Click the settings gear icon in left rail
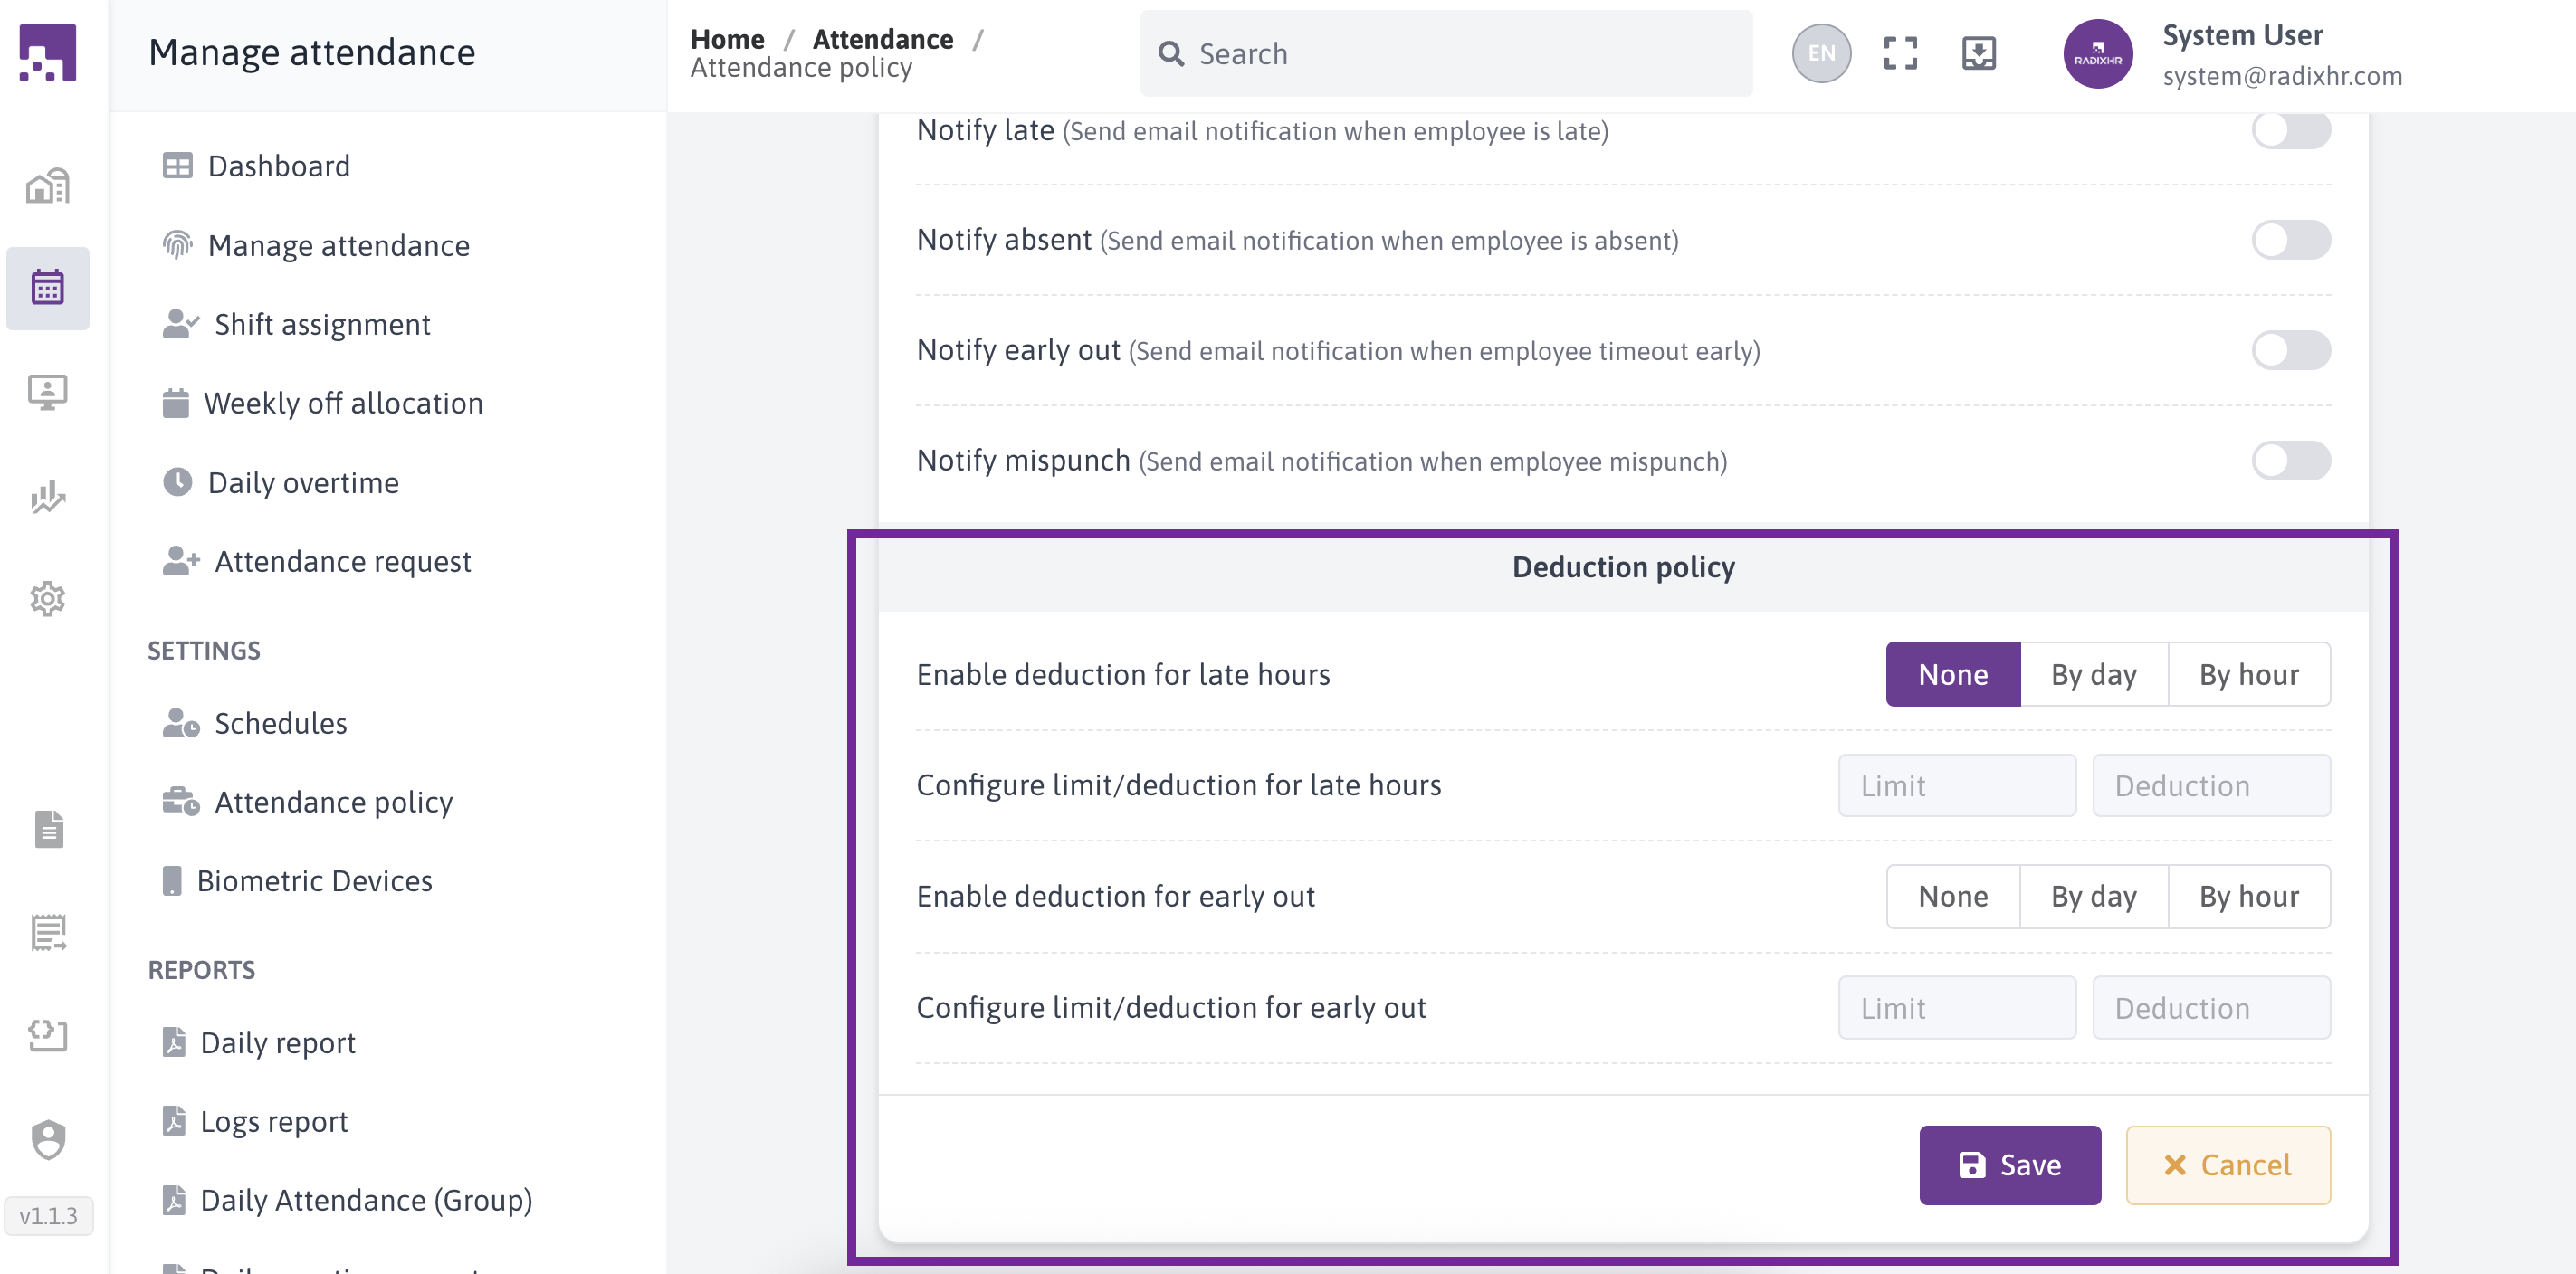The image size is (2576, 1274). click(47, 599)
